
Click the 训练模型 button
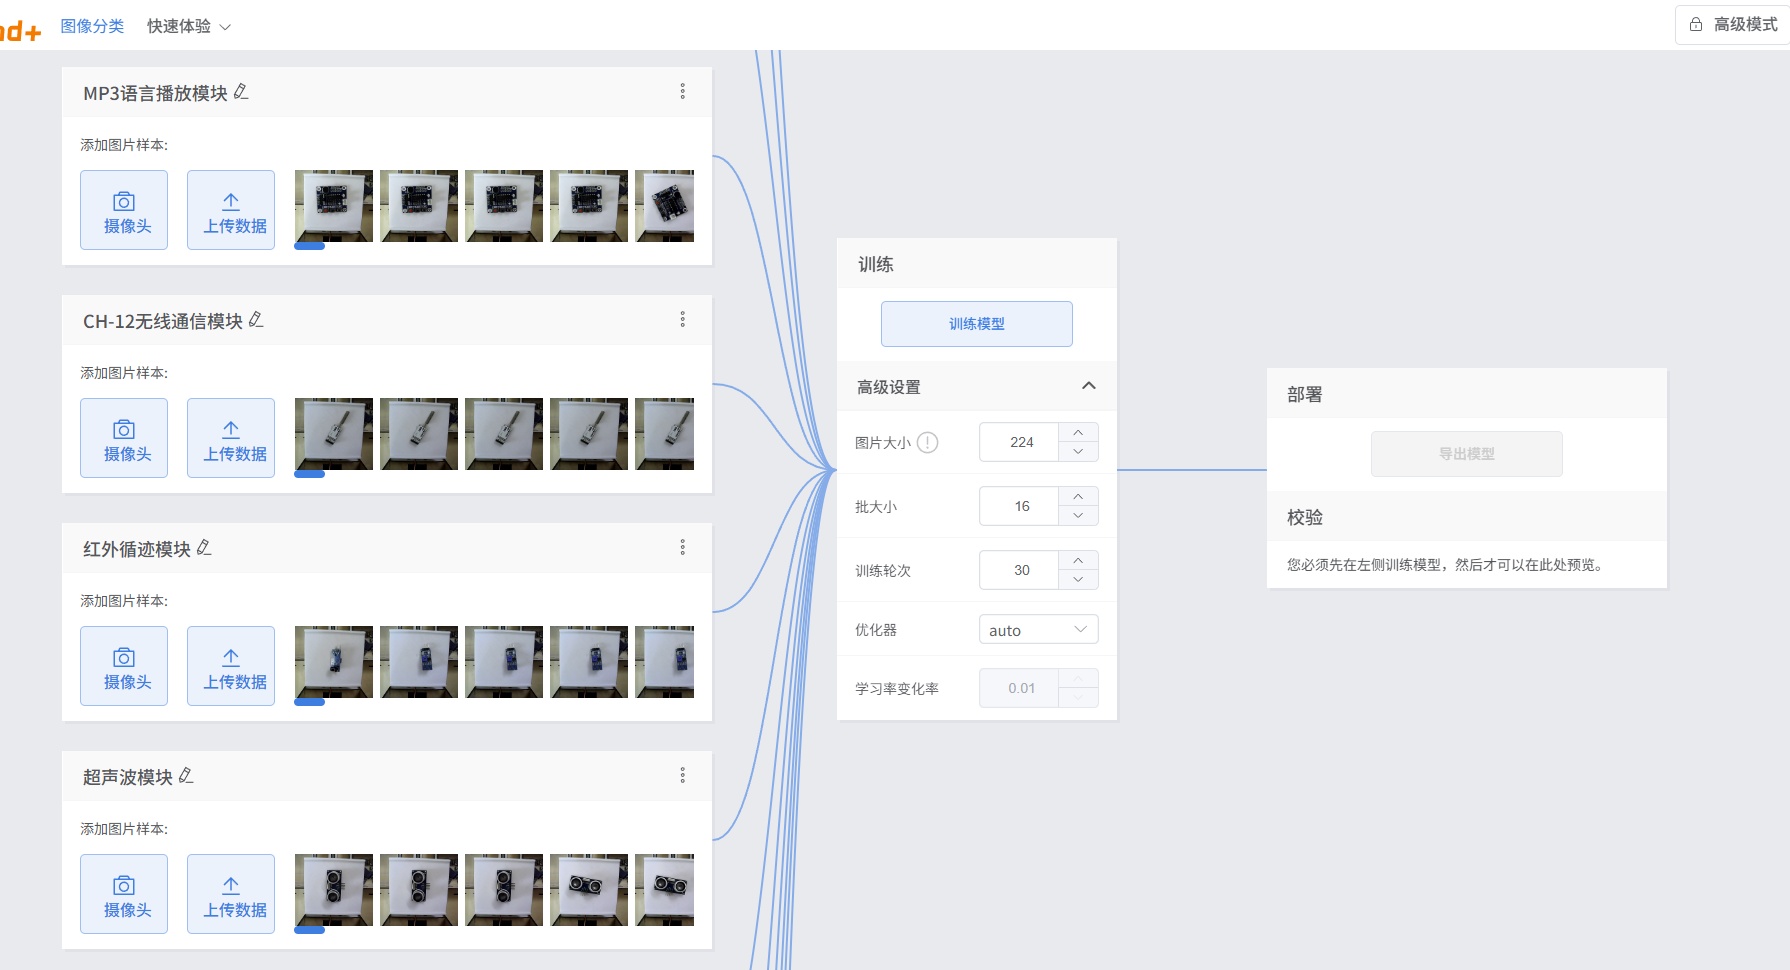pos(977,323)
